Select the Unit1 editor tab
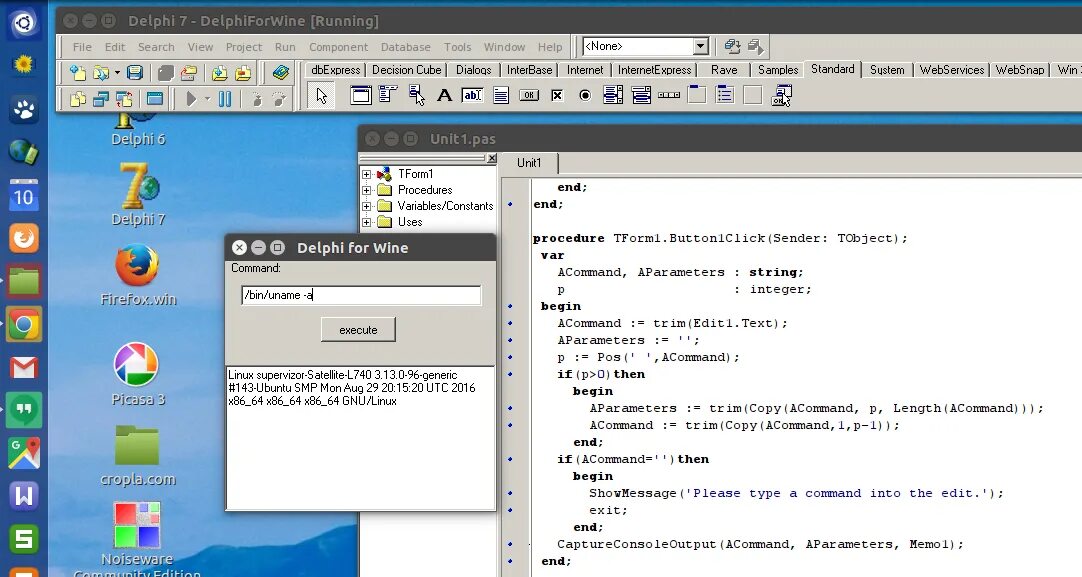1082x577 pixels. tap(529, 163)
